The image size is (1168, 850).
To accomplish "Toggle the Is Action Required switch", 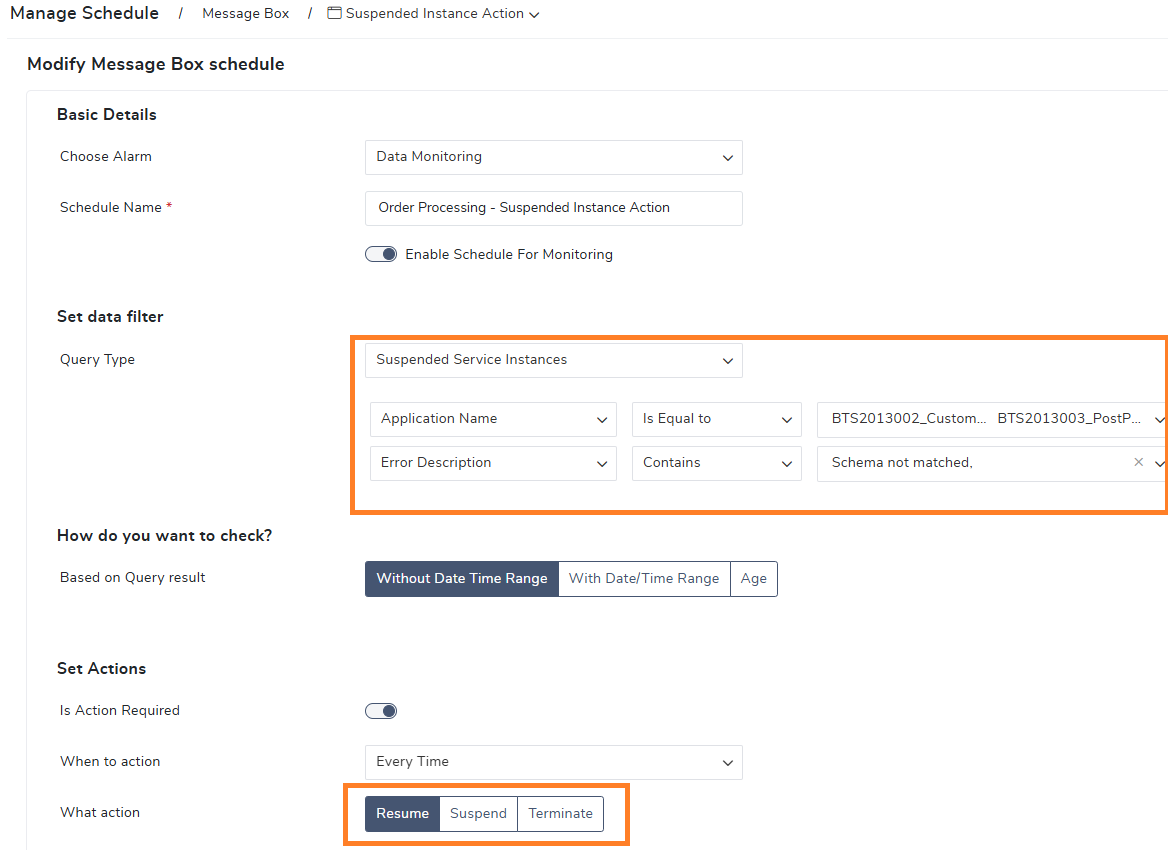I will (x=381, y=711).
